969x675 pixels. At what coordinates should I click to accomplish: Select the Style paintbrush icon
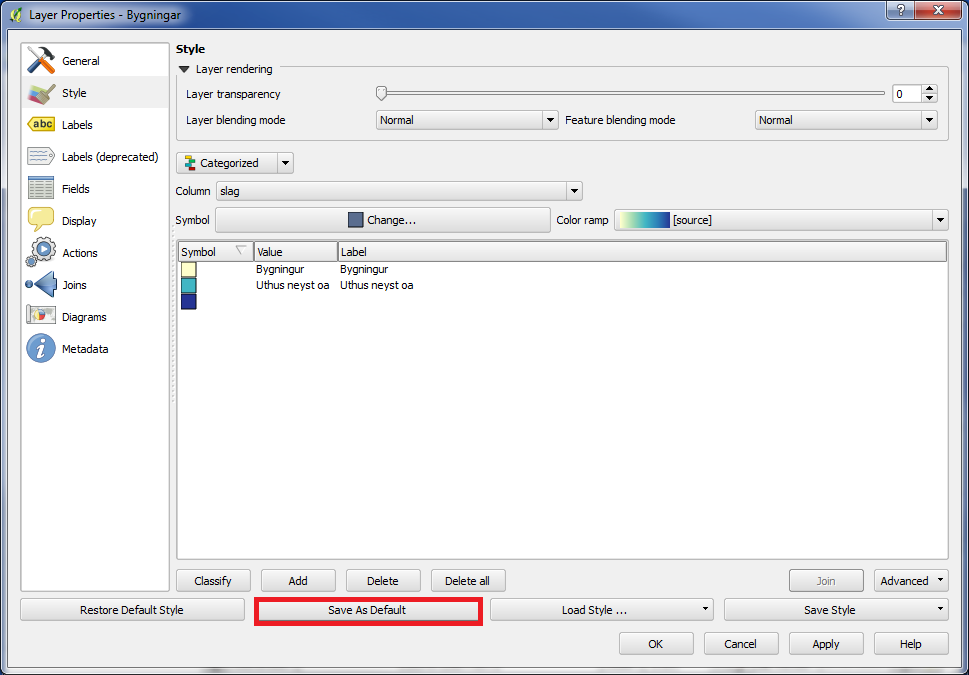coord(41,93)
